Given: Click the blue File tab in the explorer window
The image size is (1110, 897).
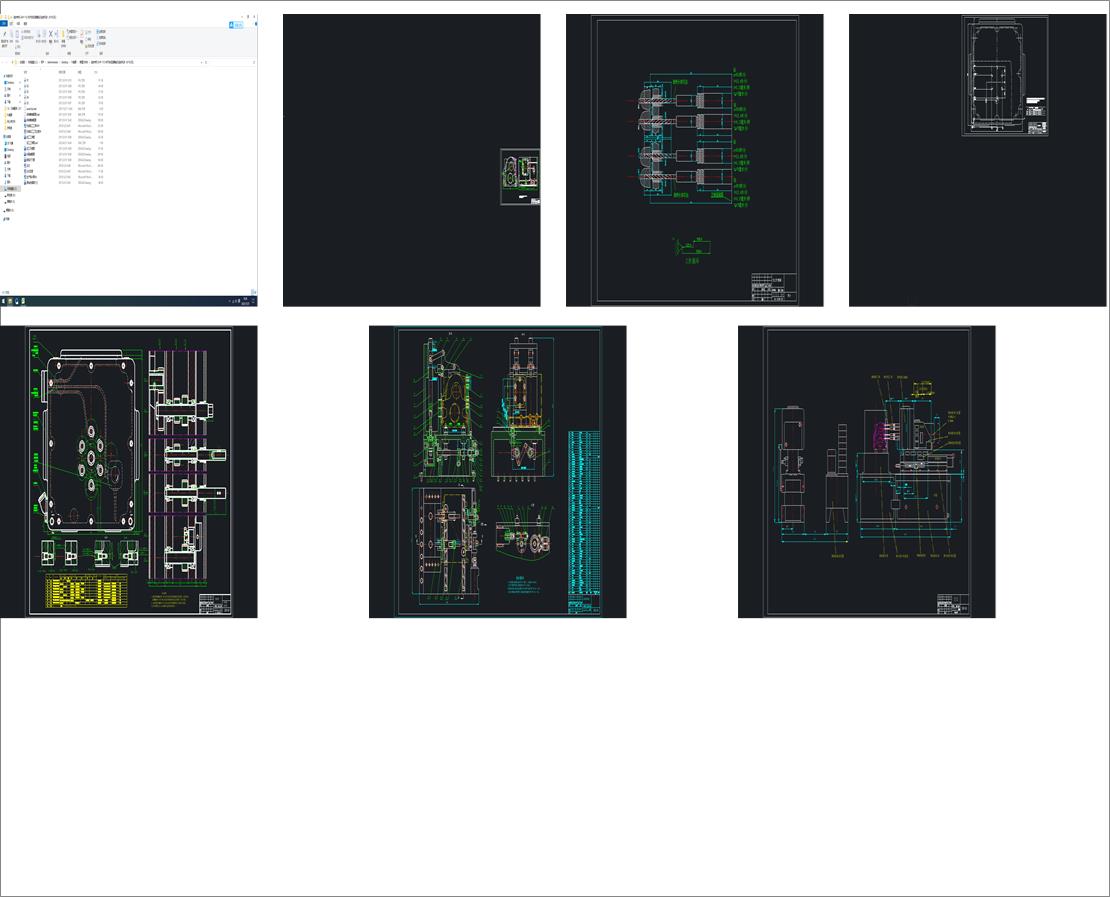Looking at the screenshot, I should [x=4, y=23].
